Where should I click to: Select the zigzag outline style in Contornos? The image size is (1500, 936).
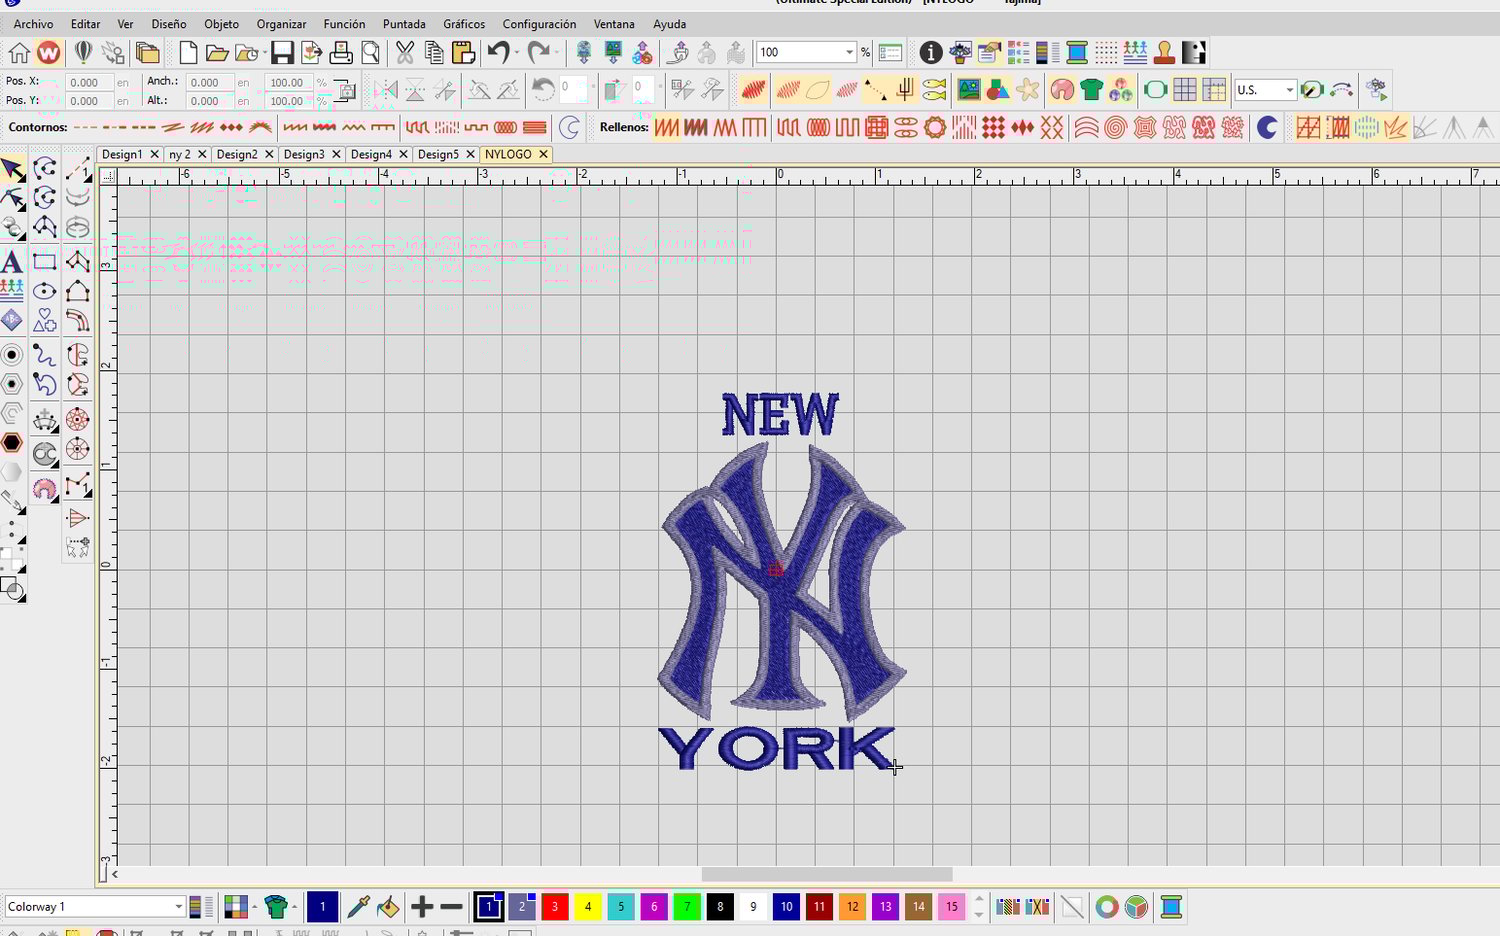click(354, 127)
